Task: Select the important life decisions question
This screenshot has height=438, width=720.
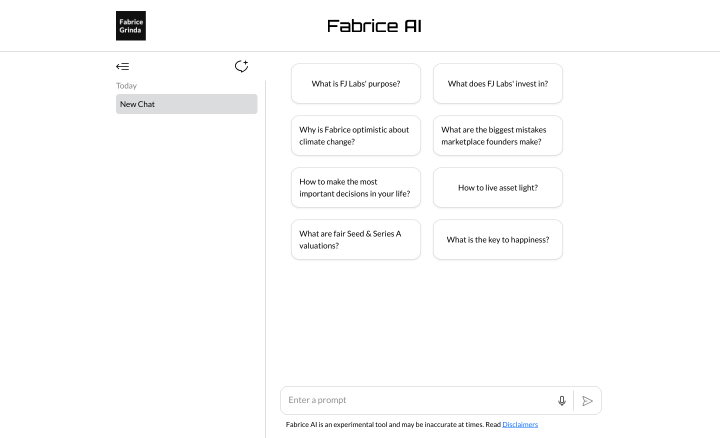Action: (x=356, y=187)
